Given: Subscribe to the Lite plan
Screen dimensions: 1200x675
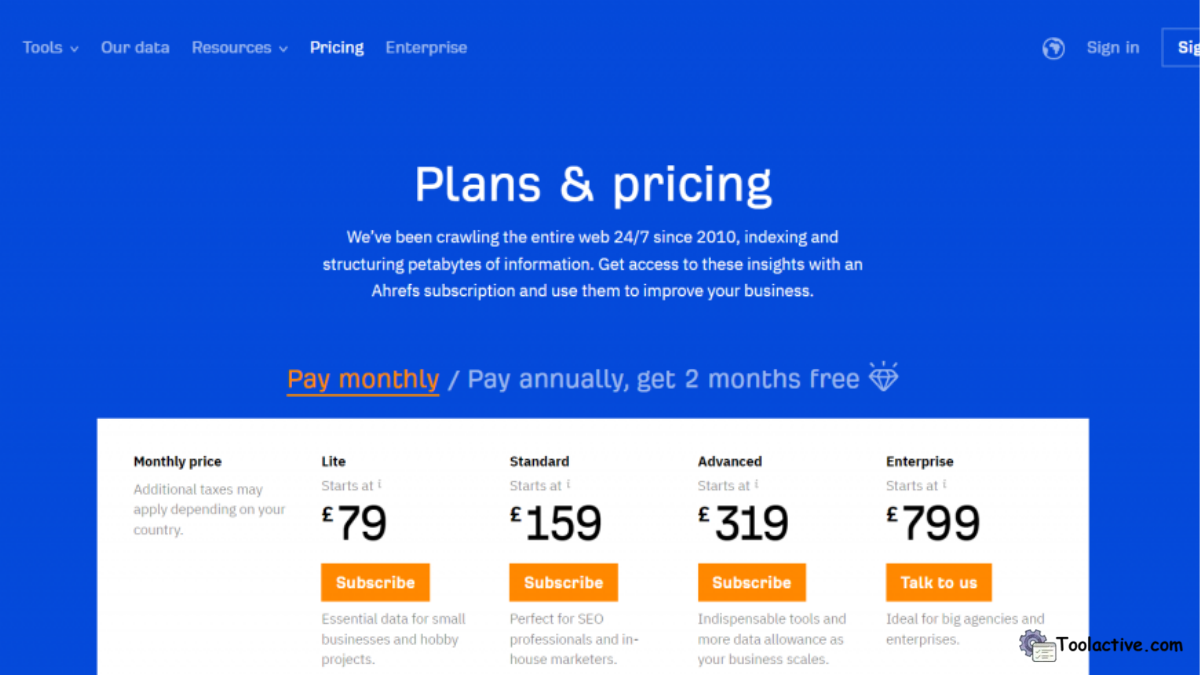Looking at the screenshot, I should click(375, 582).
